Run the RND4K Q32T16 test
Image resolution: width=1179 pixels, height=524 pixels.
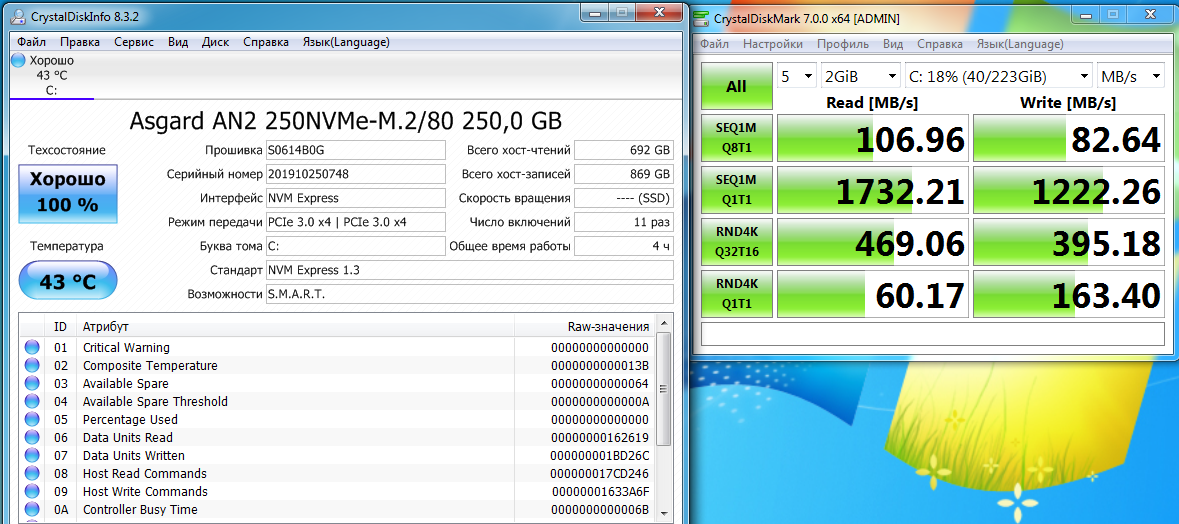737,242
